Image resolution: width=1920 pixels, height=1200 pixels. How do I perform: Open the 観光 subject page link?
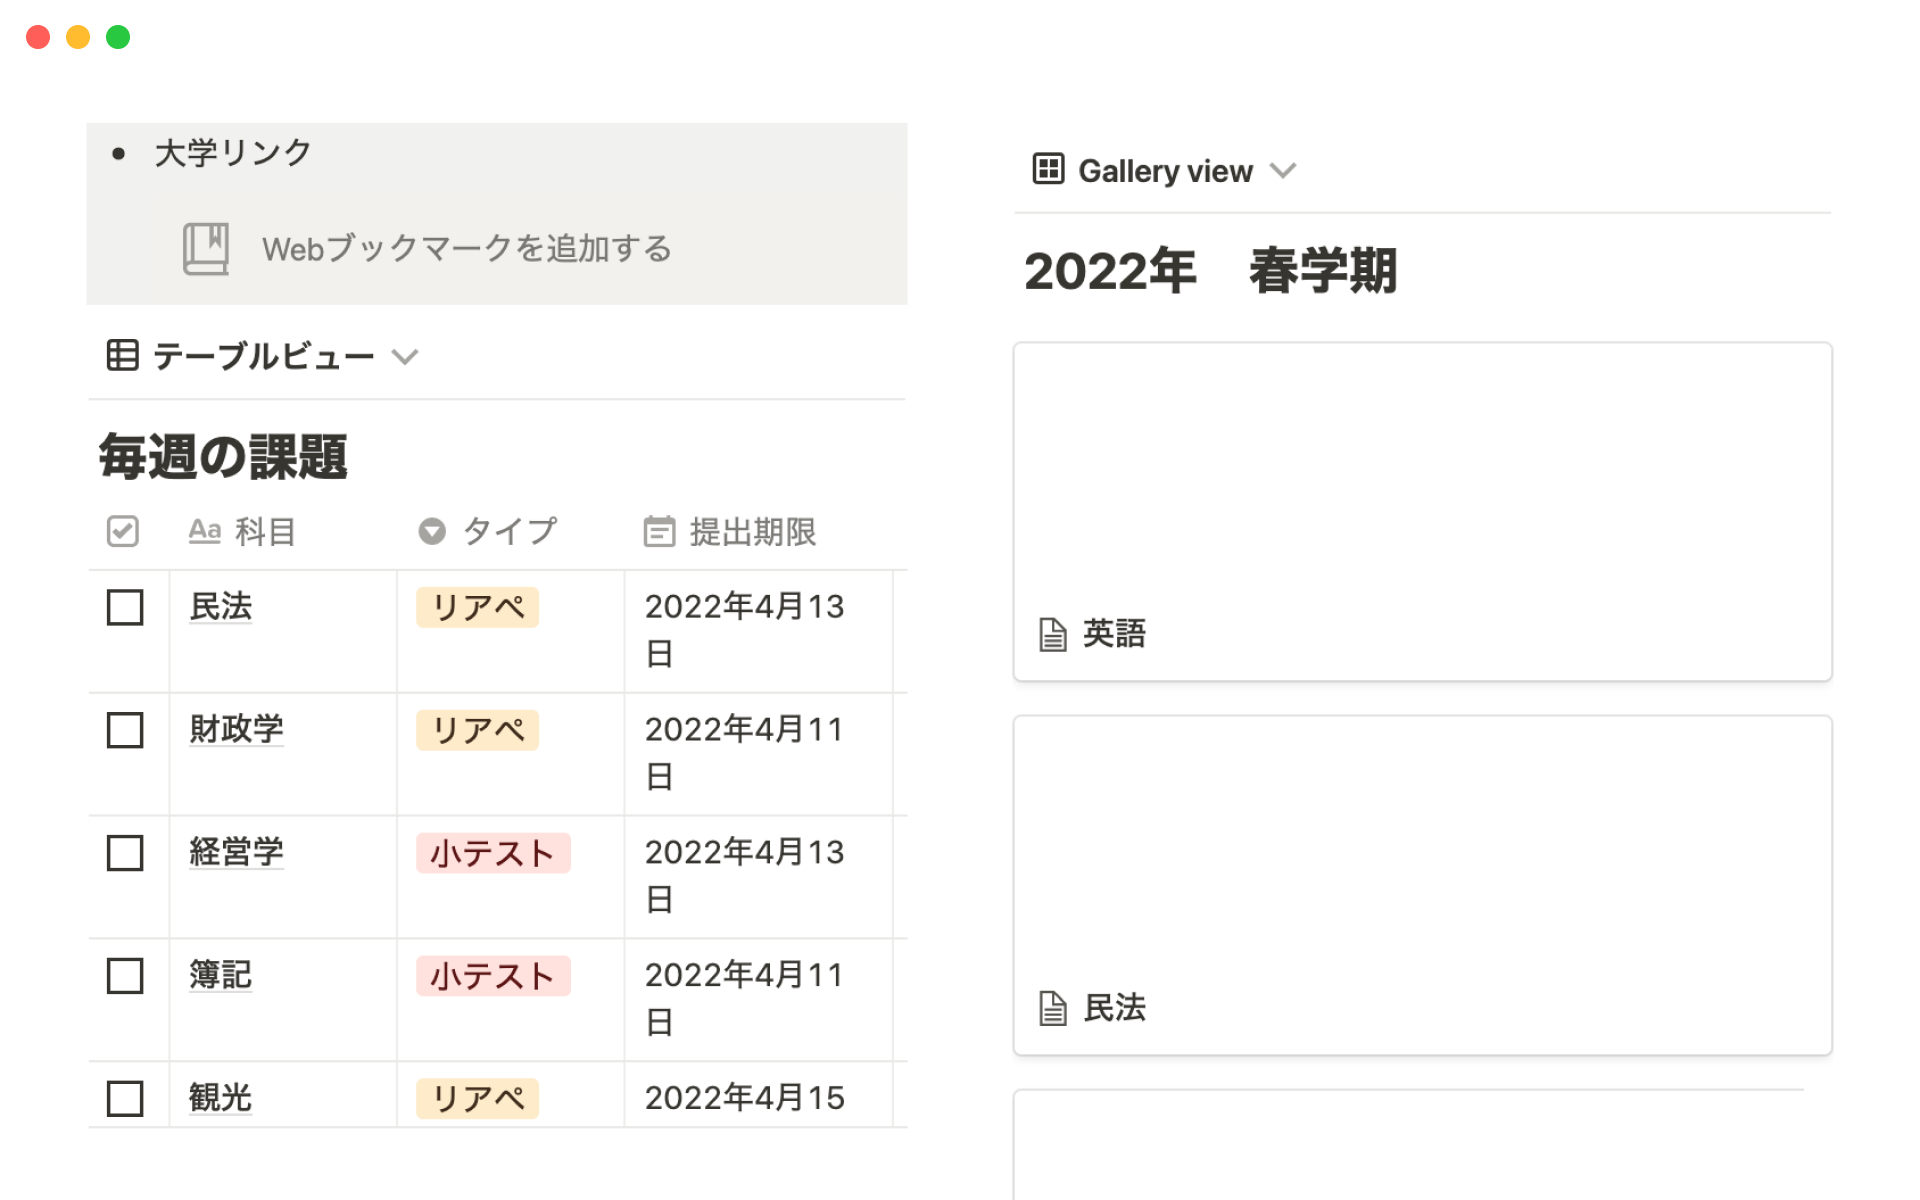[x=220, y=1098]
